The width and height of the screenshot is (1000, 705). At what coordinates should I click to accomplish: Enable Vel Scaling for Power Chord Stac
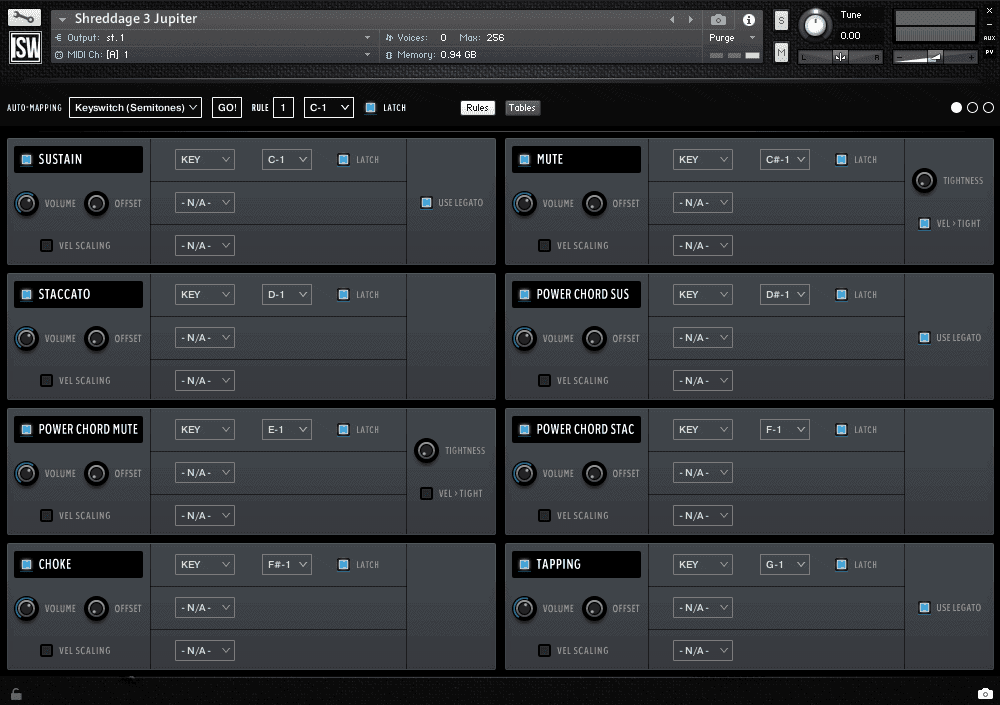pos(544,516)
